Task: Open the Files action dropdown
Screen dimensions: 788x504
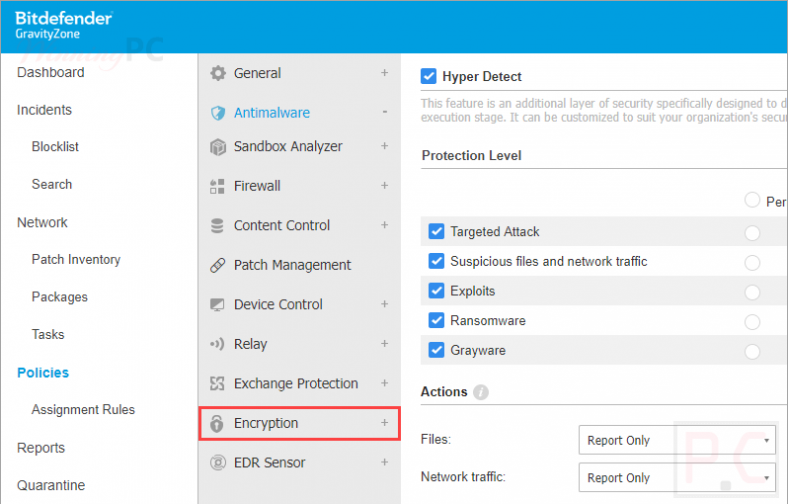Action: click(676, 440)
